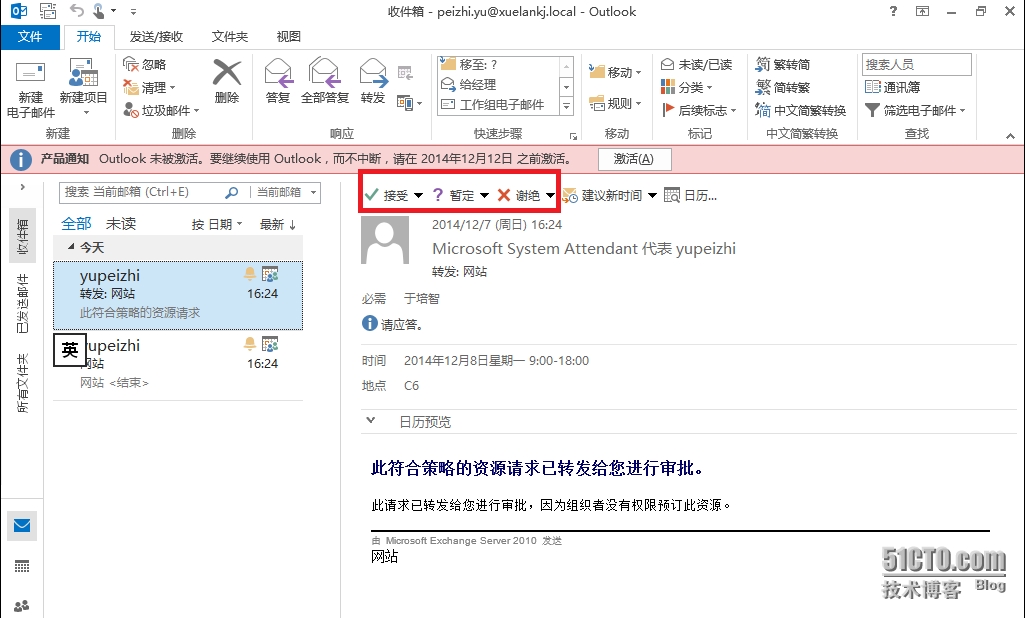
Task: Accept (接受) the meeting request
Action: point(387,195)
